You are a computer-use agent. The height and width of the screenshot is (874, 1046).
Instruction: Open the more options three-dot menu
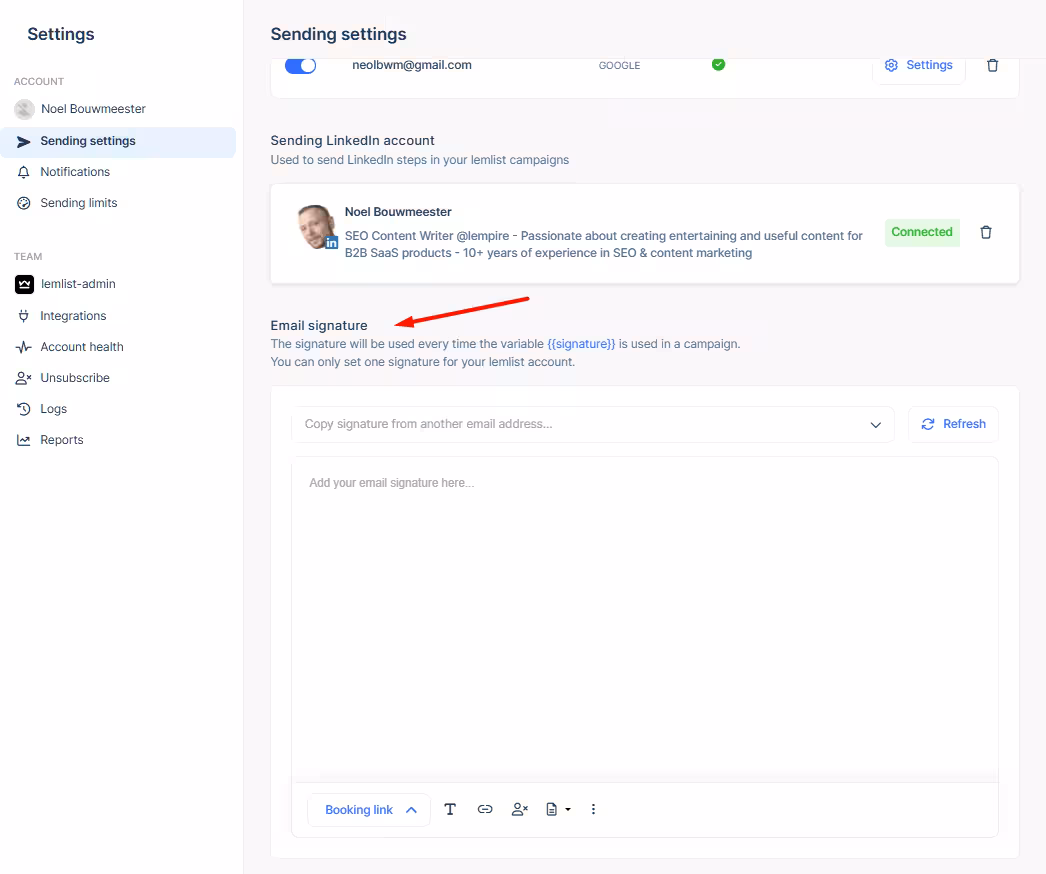[x=593, y=809]
